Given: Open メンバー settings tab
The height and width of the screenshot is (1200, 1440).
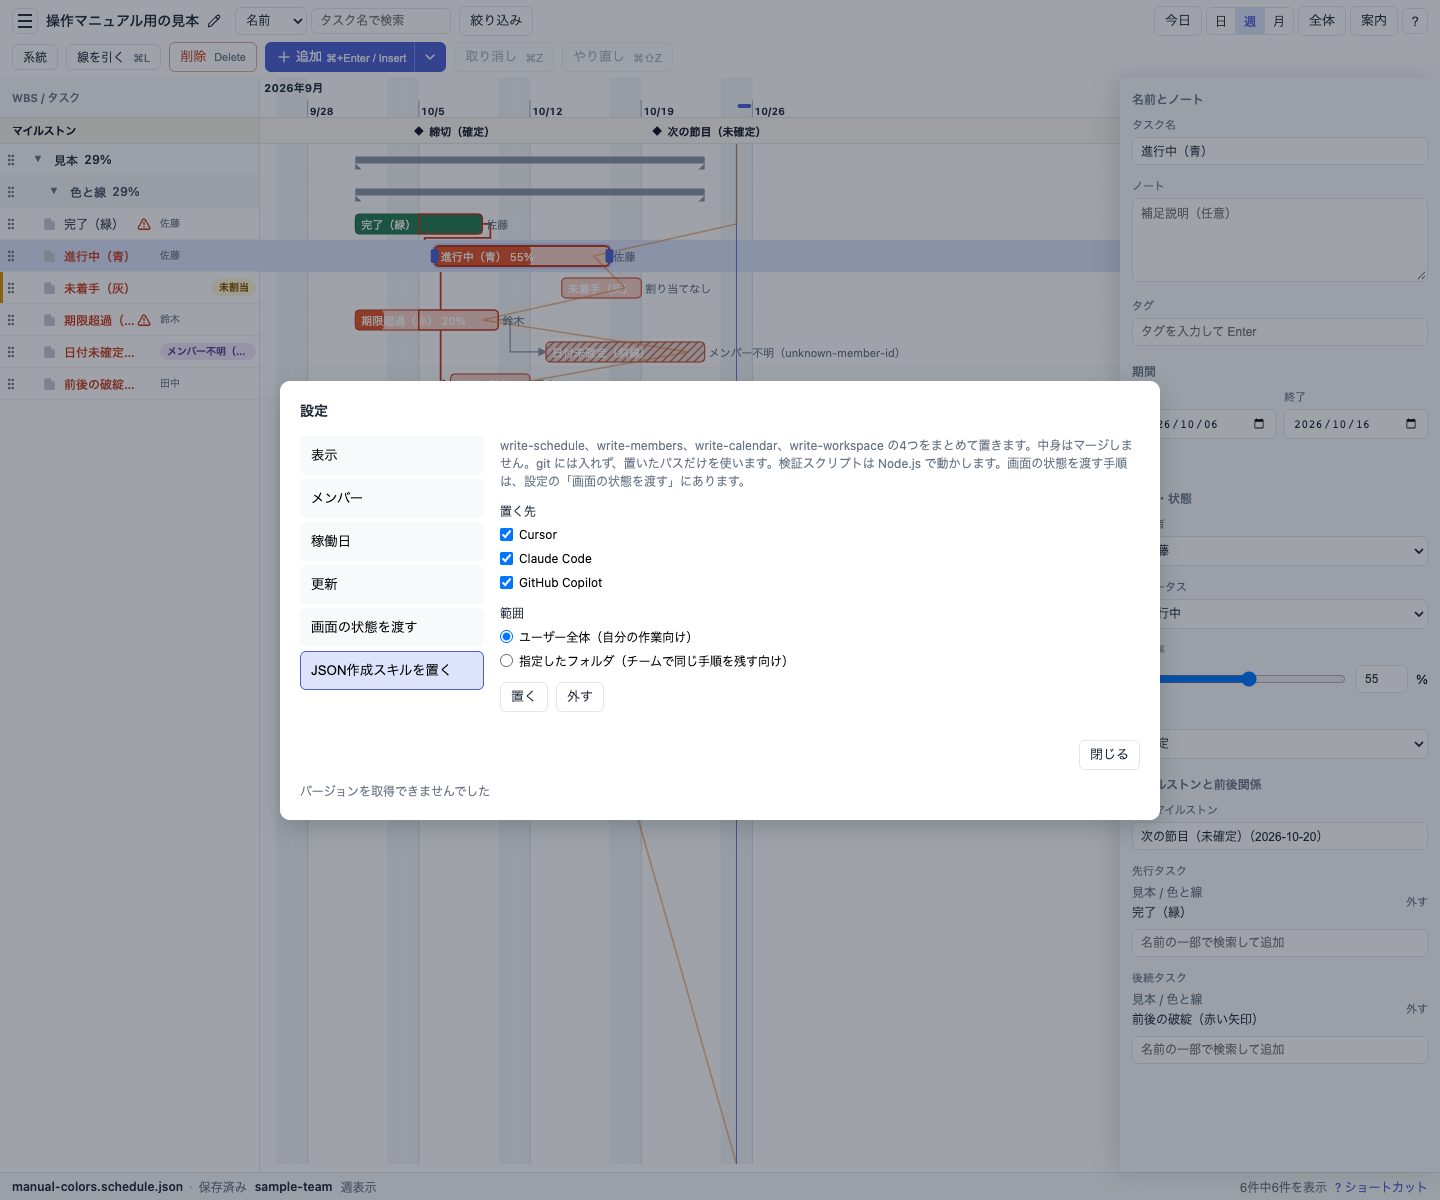Looking at the screenshot, I should coord(392,498).
